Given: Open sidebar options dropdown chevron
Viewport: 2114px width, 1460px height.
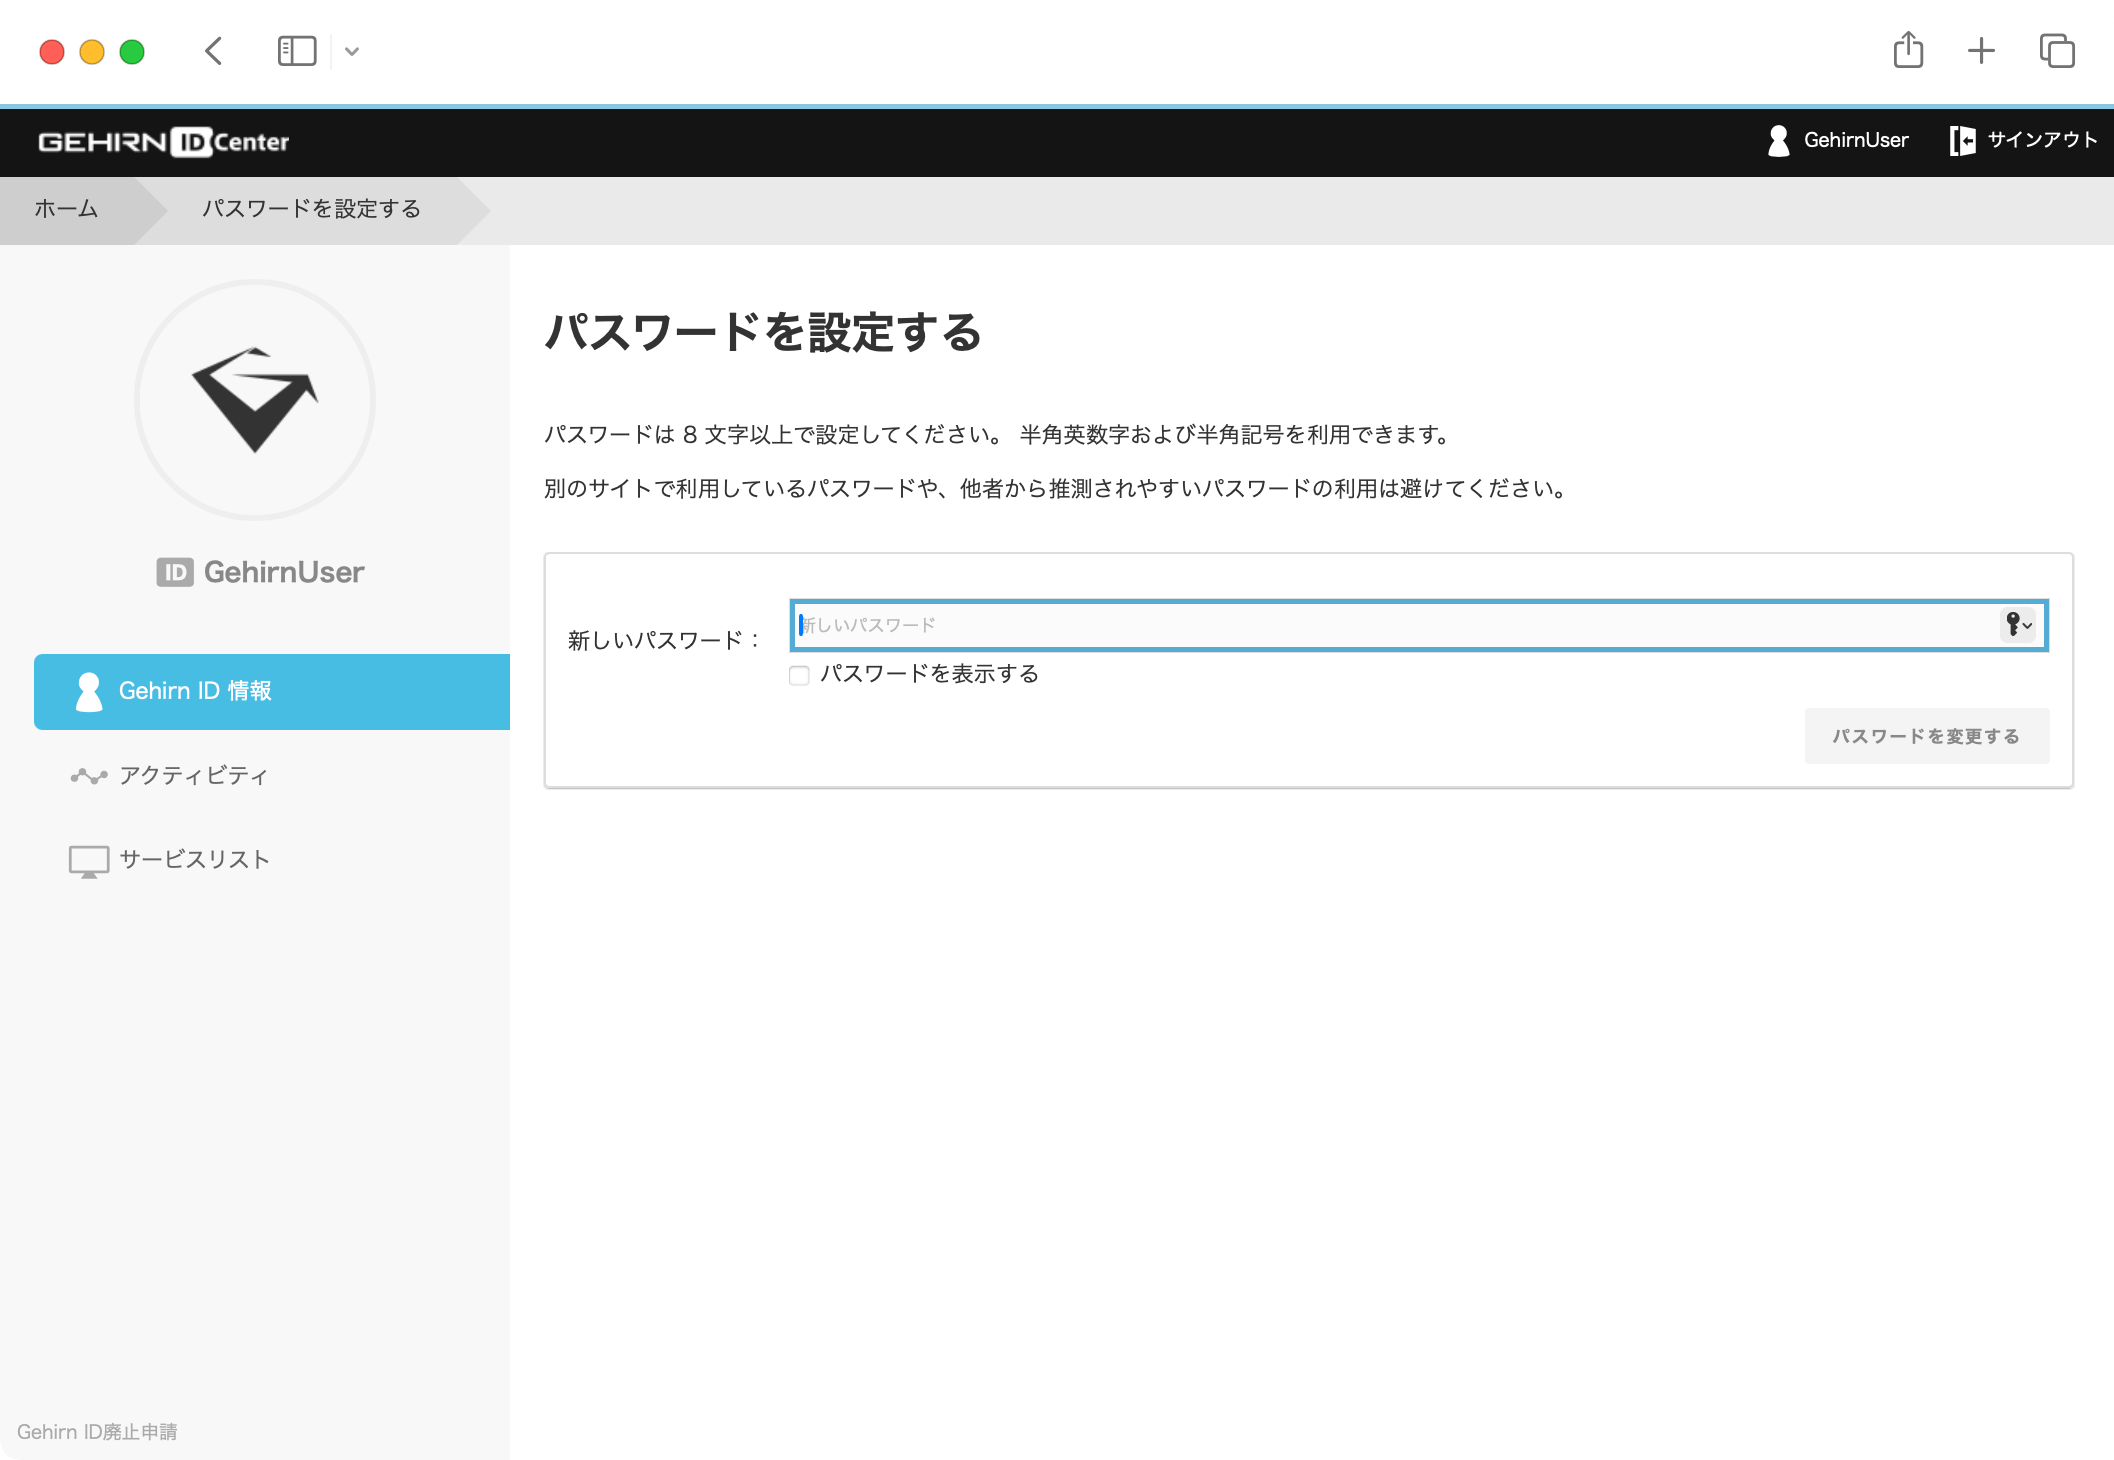Looking at the screenshot, I should pos(352,51).
